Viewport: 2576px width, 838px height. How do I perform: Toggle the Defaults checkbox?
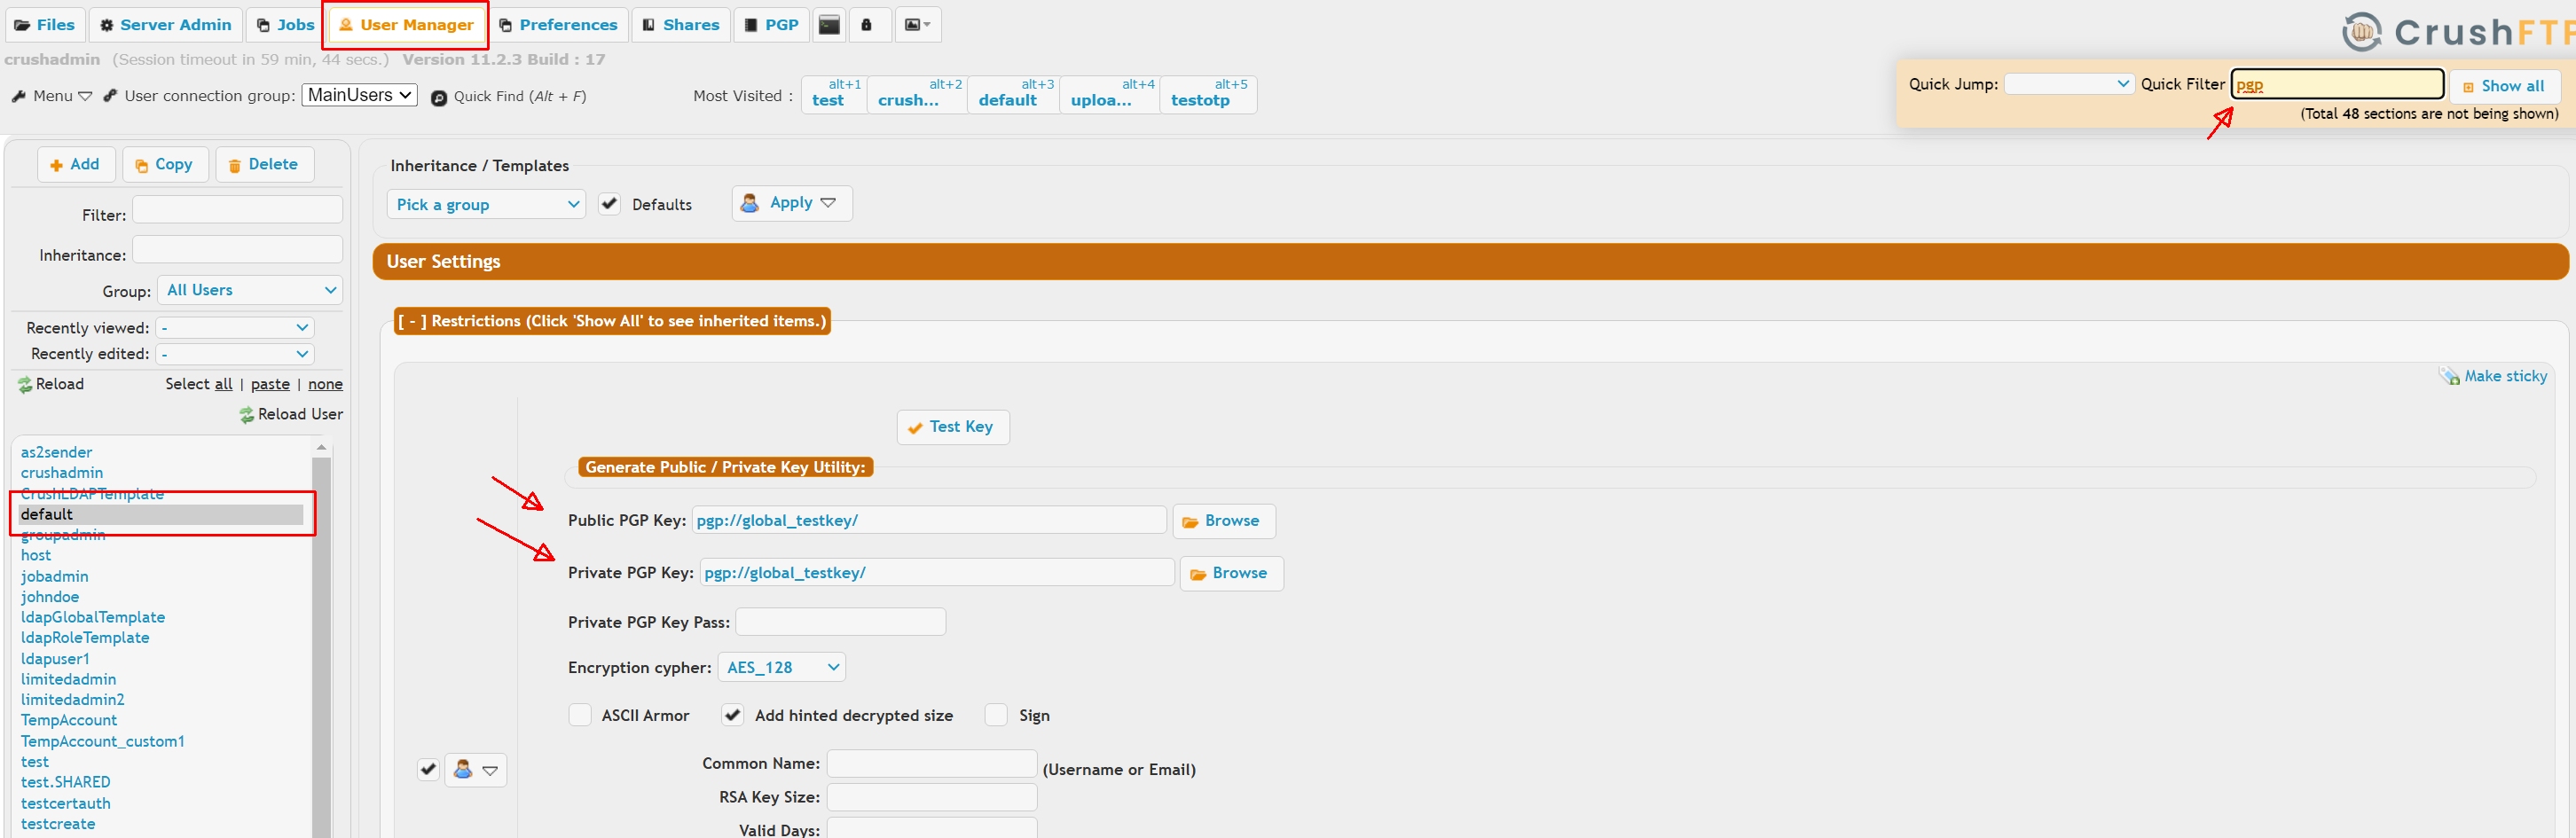(609, 204)
